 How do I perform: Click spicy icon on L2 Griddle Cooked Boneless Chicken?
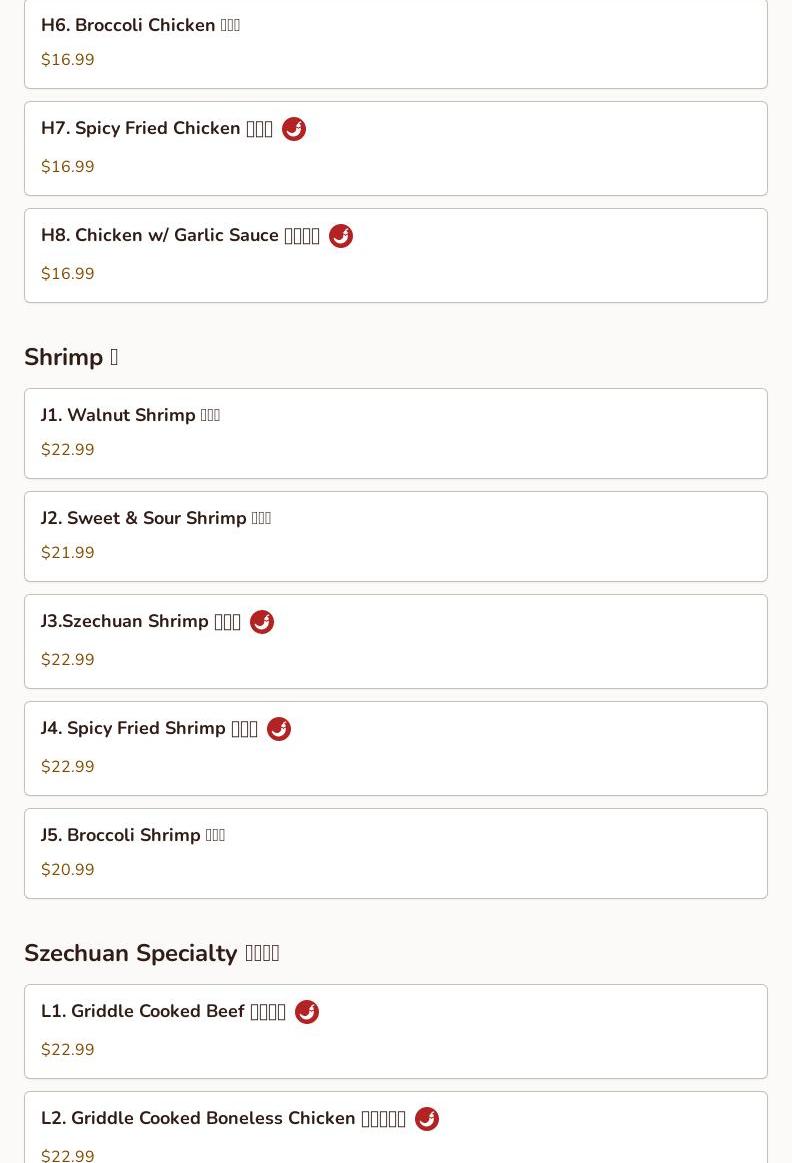tap(427, 1119)
